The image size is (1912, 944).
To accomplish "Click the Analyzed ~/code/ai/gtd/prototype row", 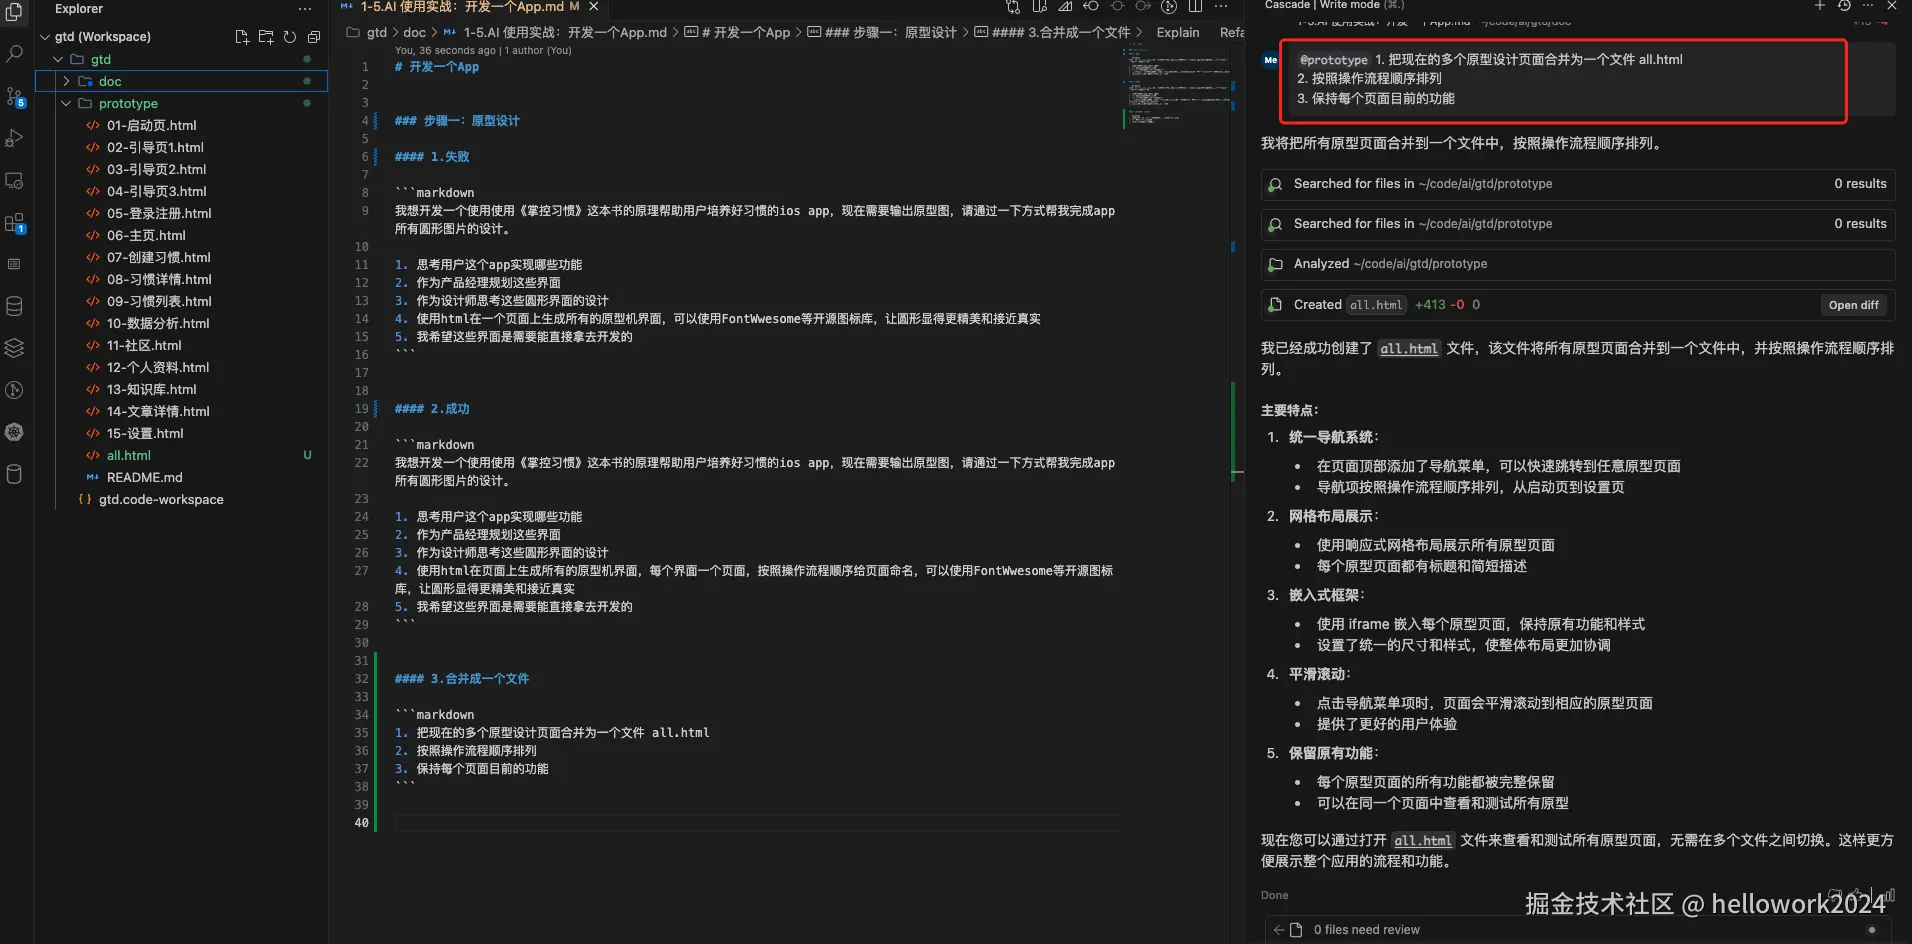I will [x=1578, y=264].
